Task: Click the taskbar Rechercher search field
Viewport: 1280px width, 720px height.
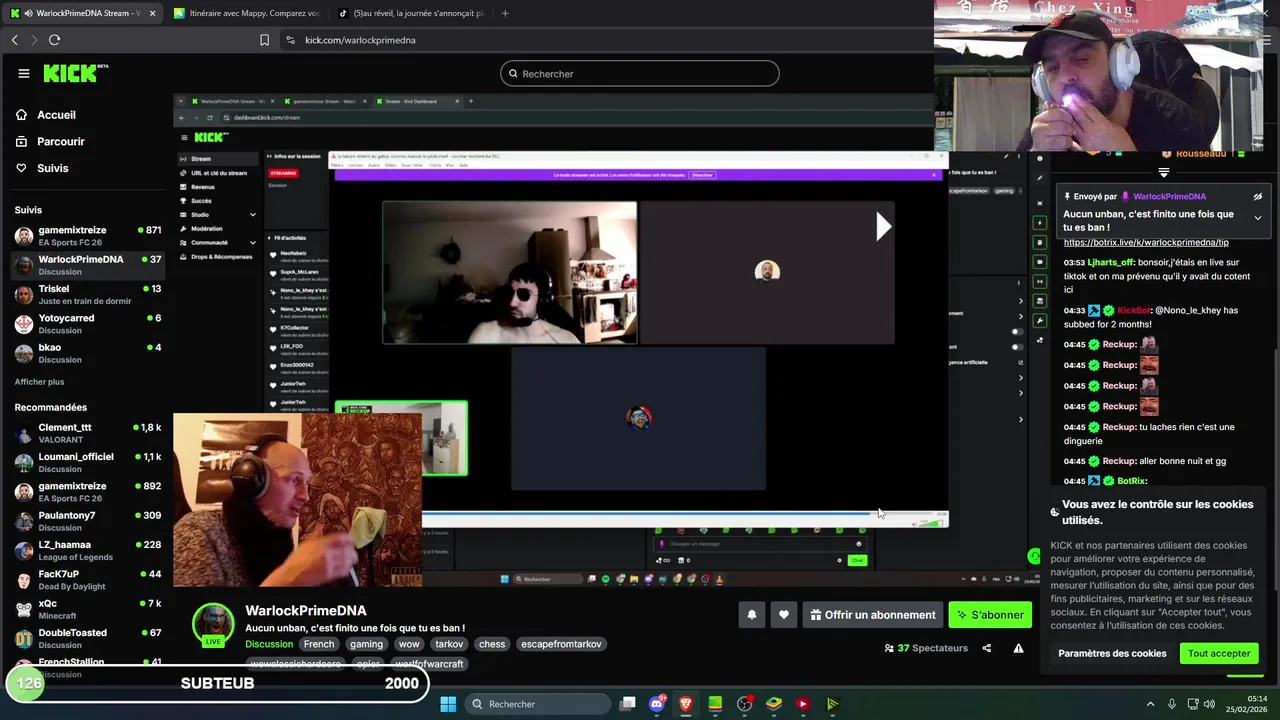Action: click(x=537, y=704)
